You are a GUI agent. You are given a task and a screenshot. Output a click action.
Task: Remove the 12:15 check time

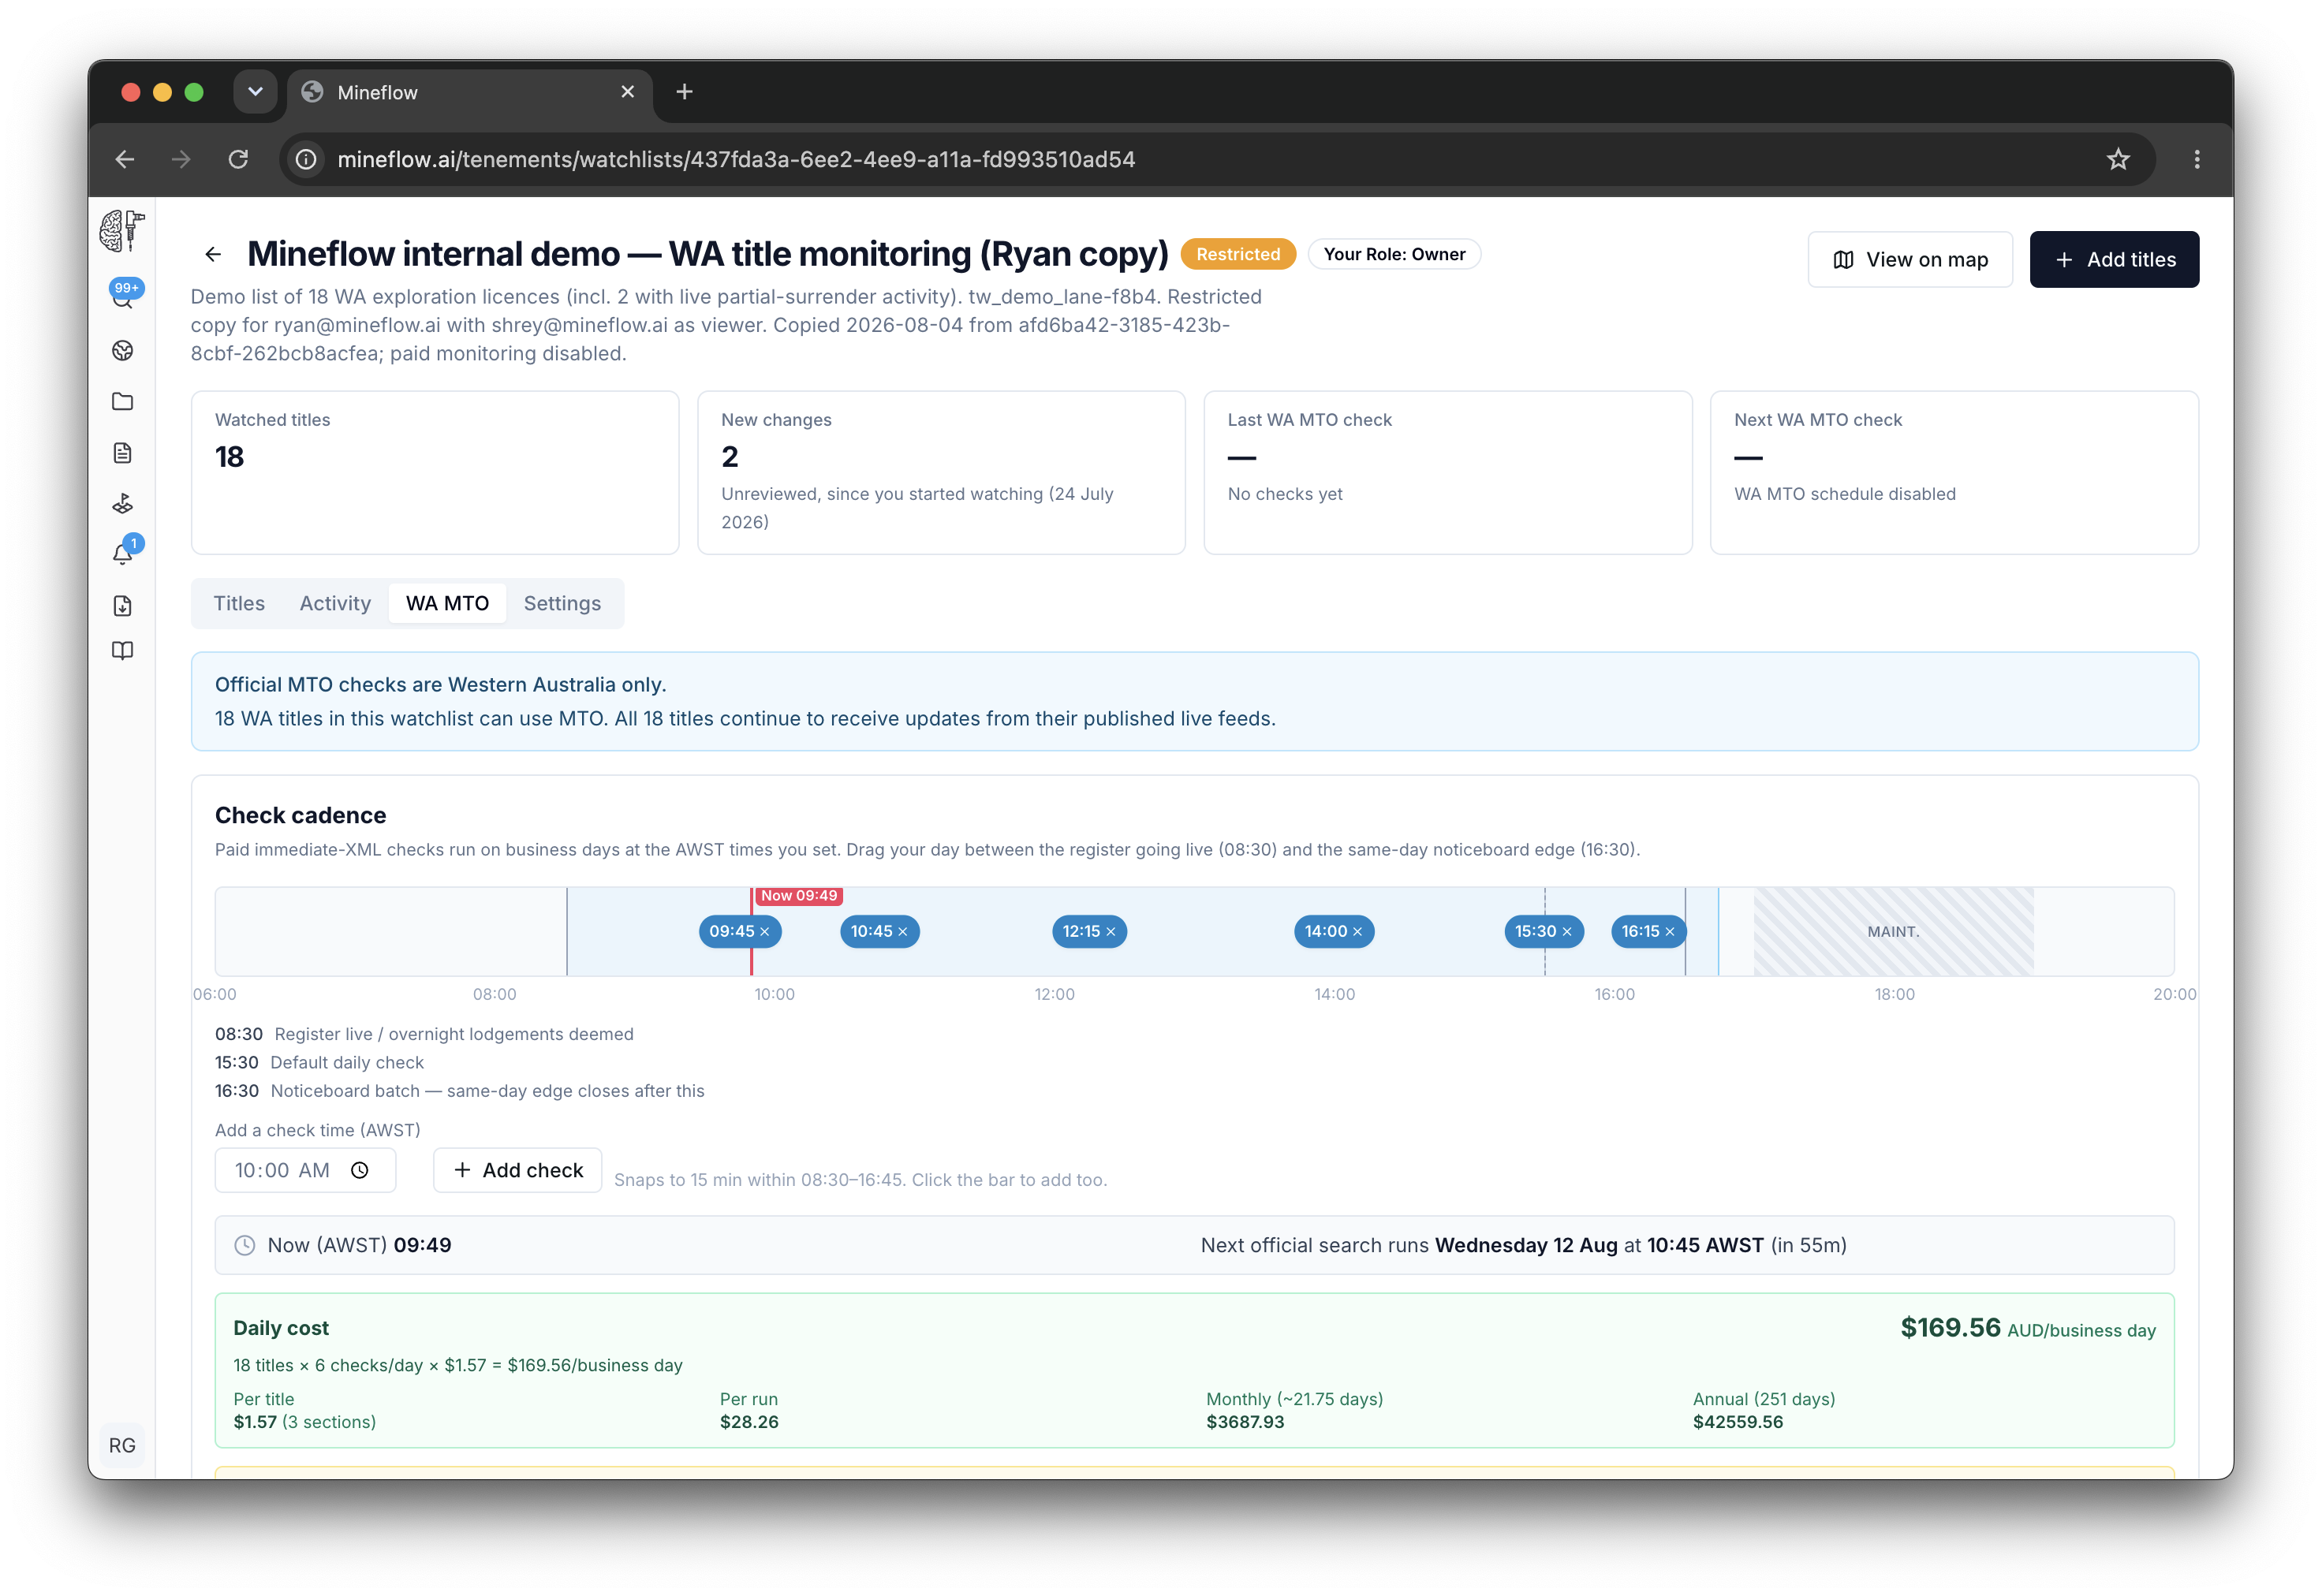click(1111, 932)
